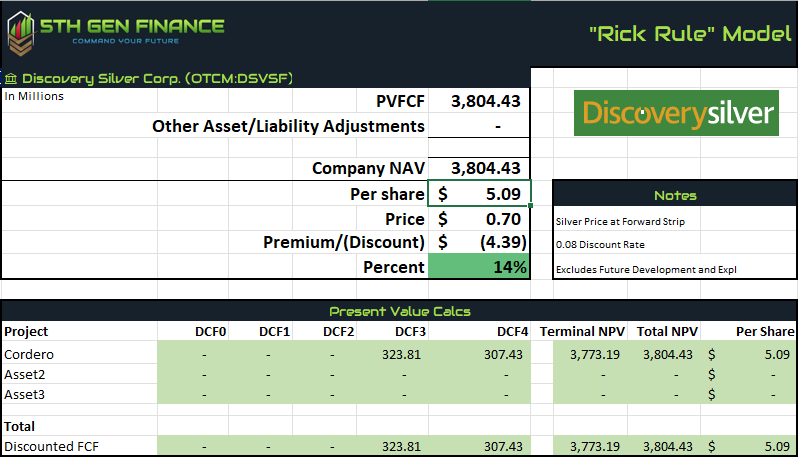Select the "Excludes Future Development and Expl" note
The height and width of the screenshot is (457, 798).
646,270
